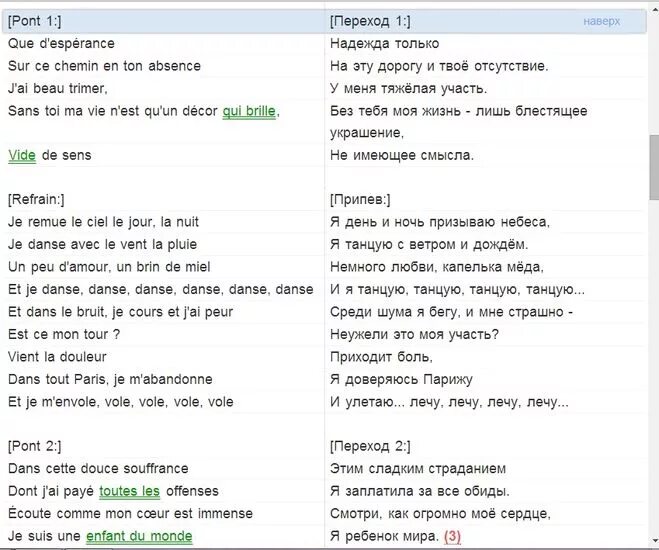Select the '[Переход 1:]' header line

(370, 21)
